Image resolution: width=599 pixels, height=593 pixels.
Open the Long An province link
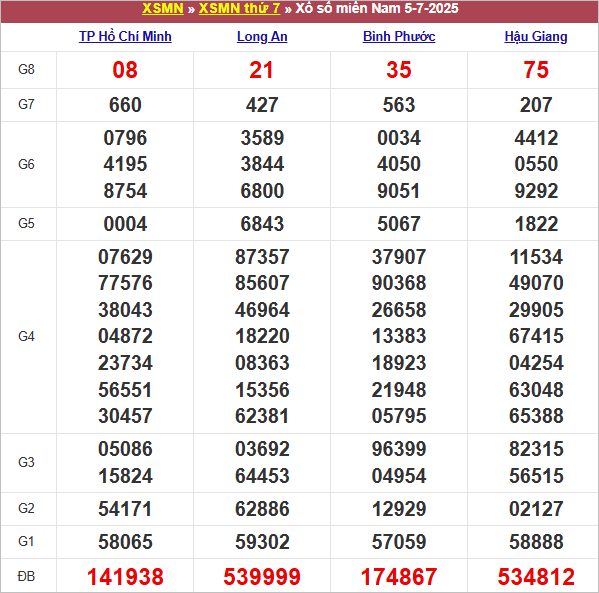coord(262,37)
